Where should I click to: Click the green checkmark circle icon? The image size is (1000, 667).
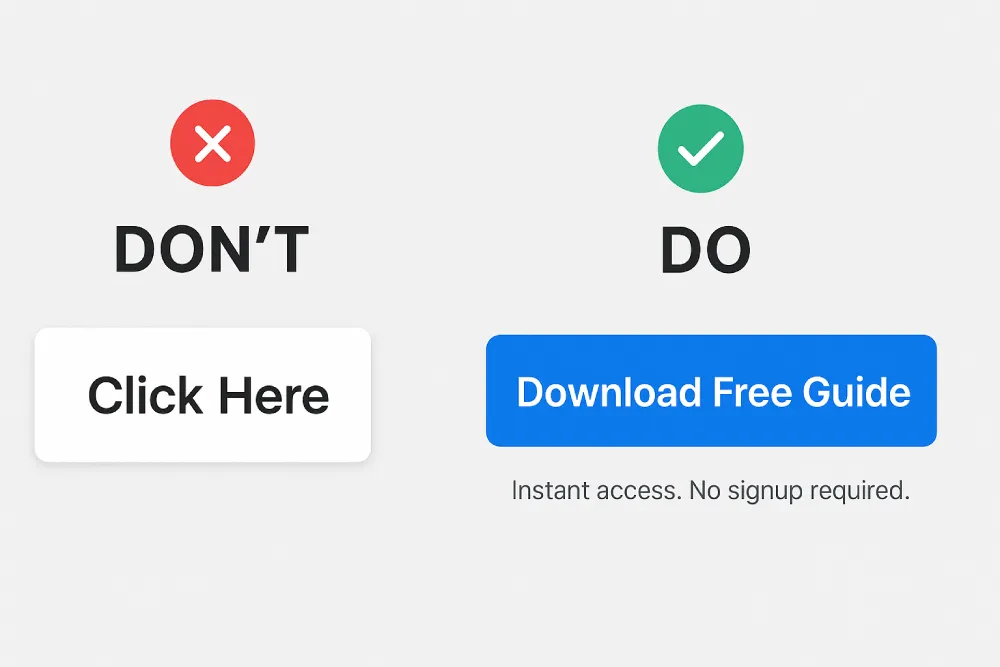pyautogui.click(x=700, y=149)
